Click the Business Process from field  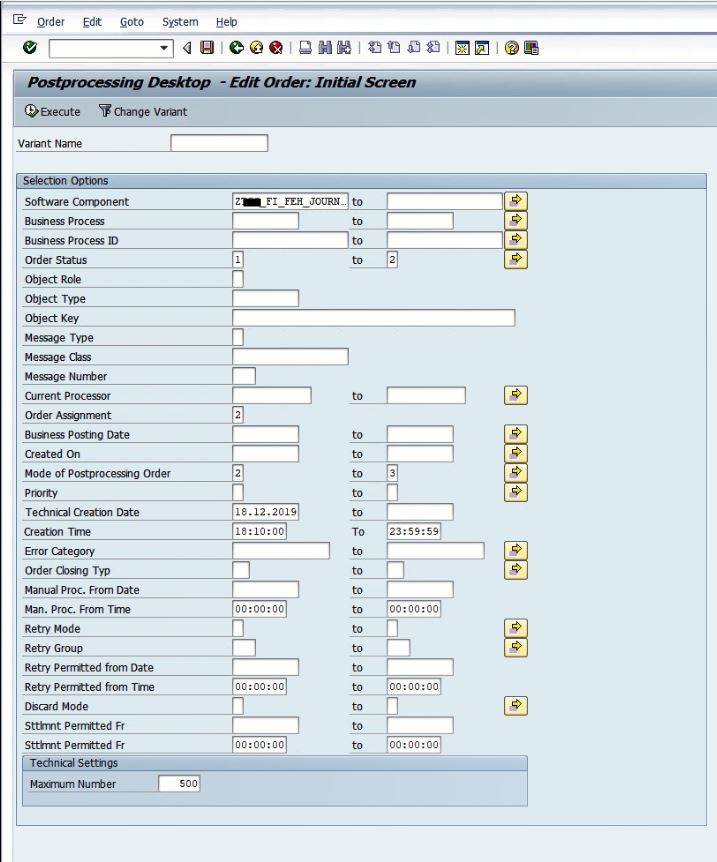(x=266, y=220)
